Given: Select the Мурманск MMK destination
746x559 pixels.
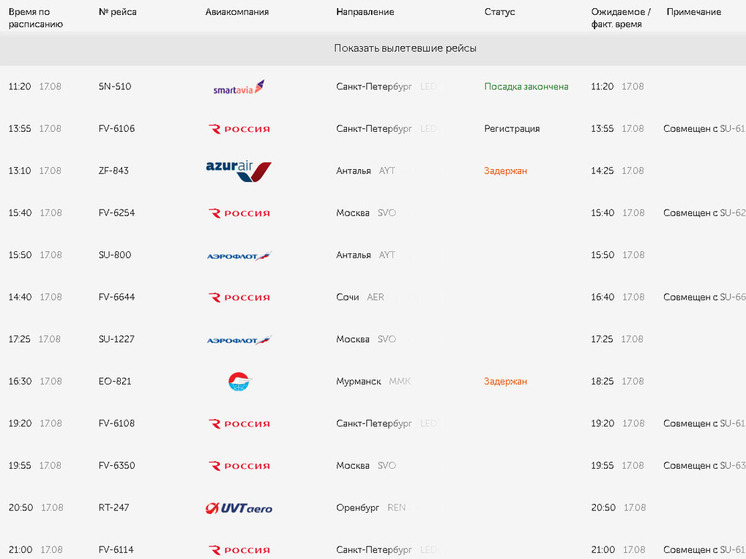Looking at the screenshot, I should (x=373, y=382).
